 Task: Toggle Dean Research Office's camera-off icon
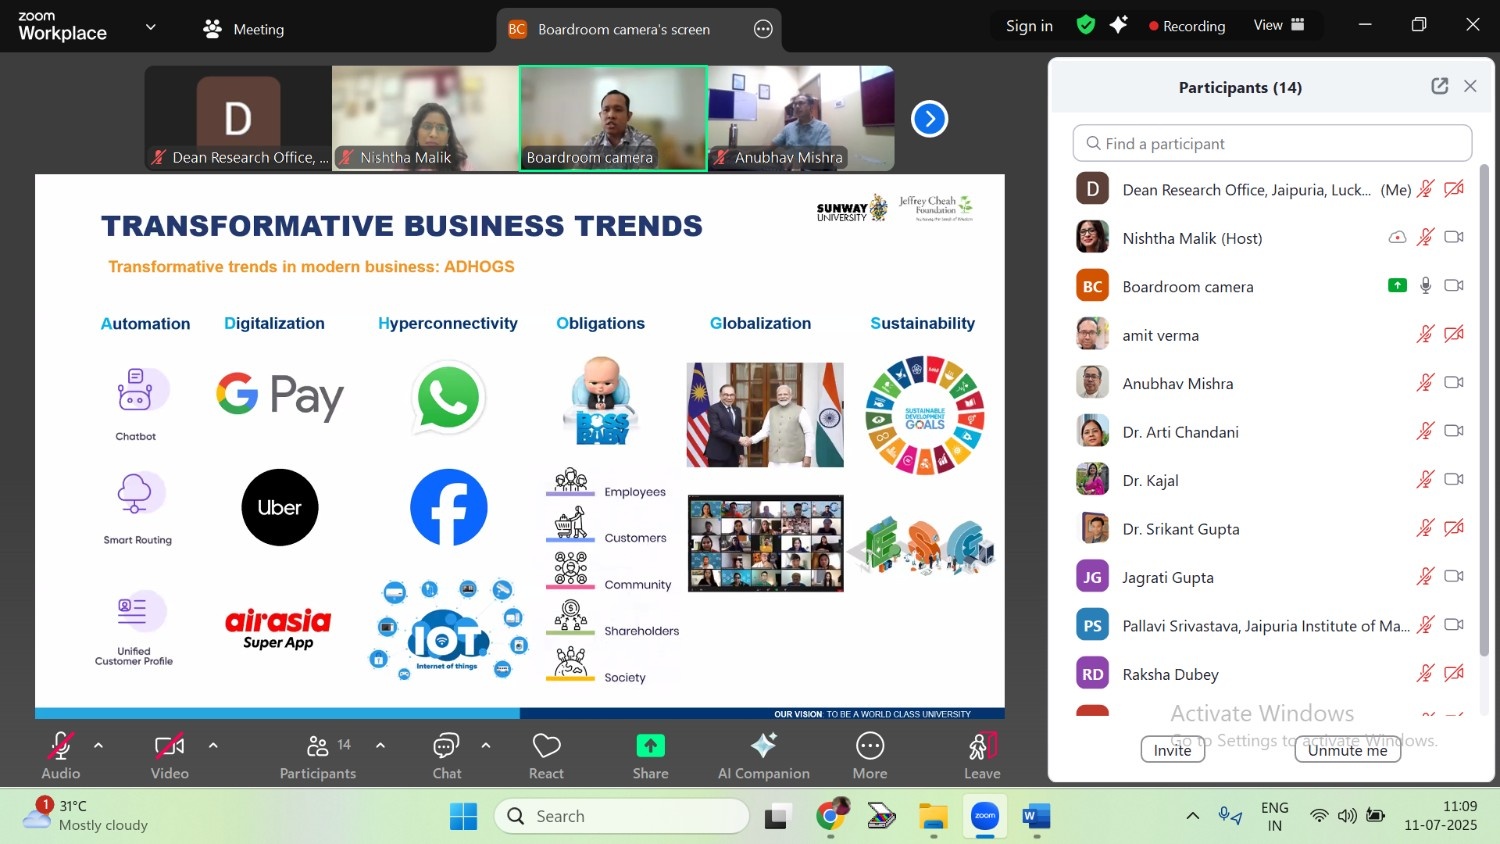click(x=1454, y=189)
